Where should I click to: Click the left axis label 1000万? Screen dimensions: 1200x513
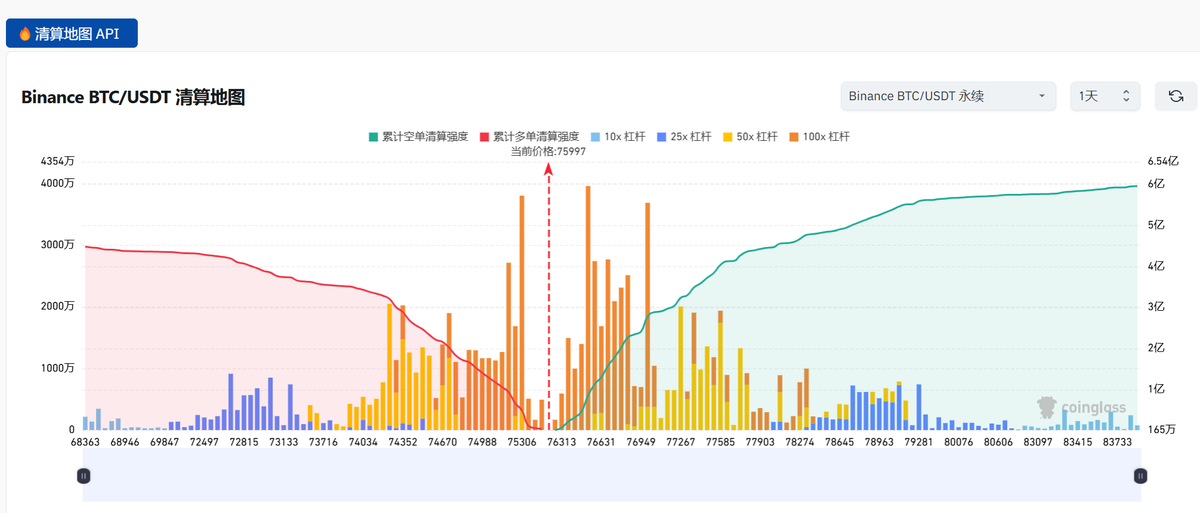coord(57,368)
